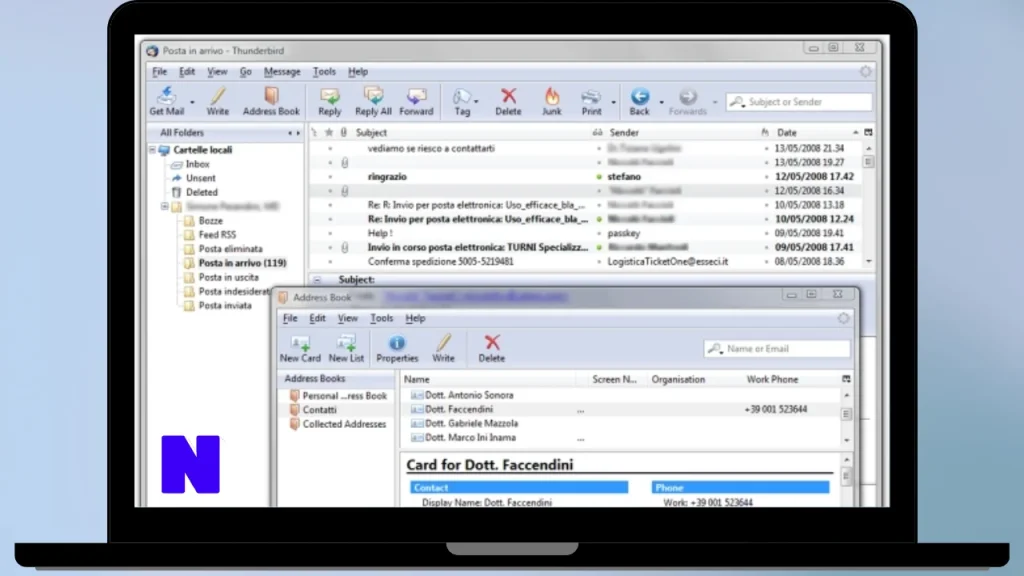Open column picker in Address Book list
This screenshot has width=1024, height=576.
(846, 379)
